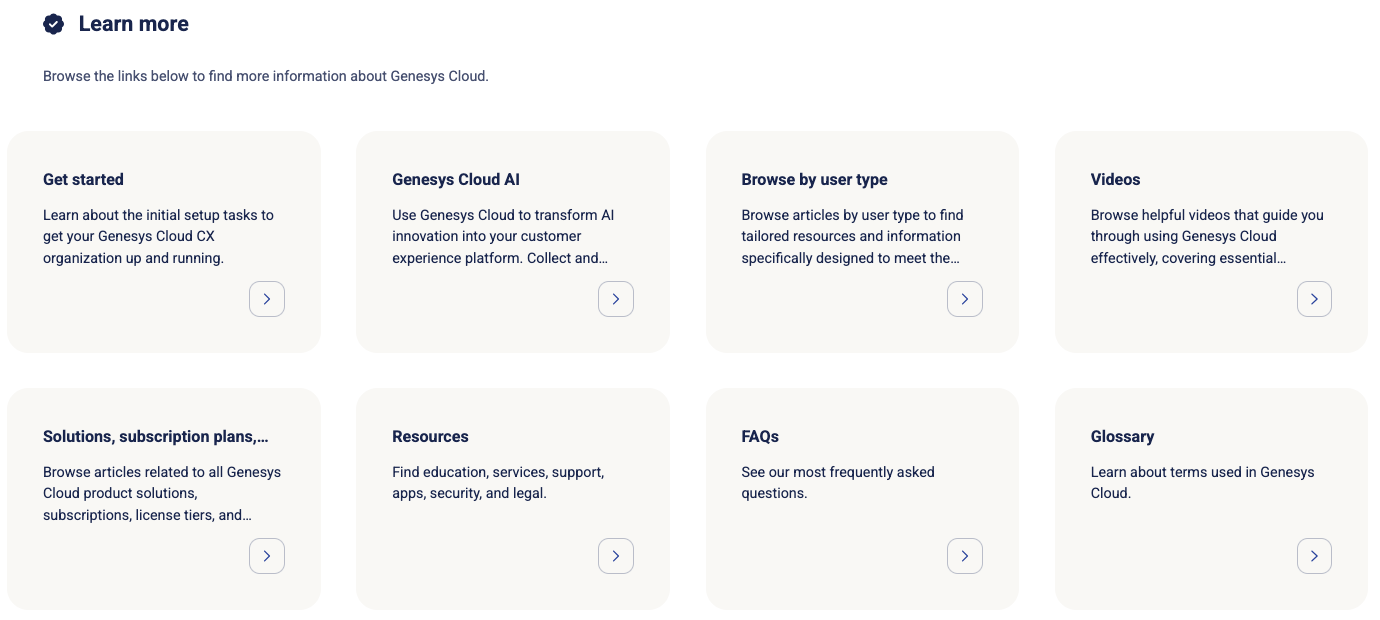Click the Browse by user type heading

814,180
